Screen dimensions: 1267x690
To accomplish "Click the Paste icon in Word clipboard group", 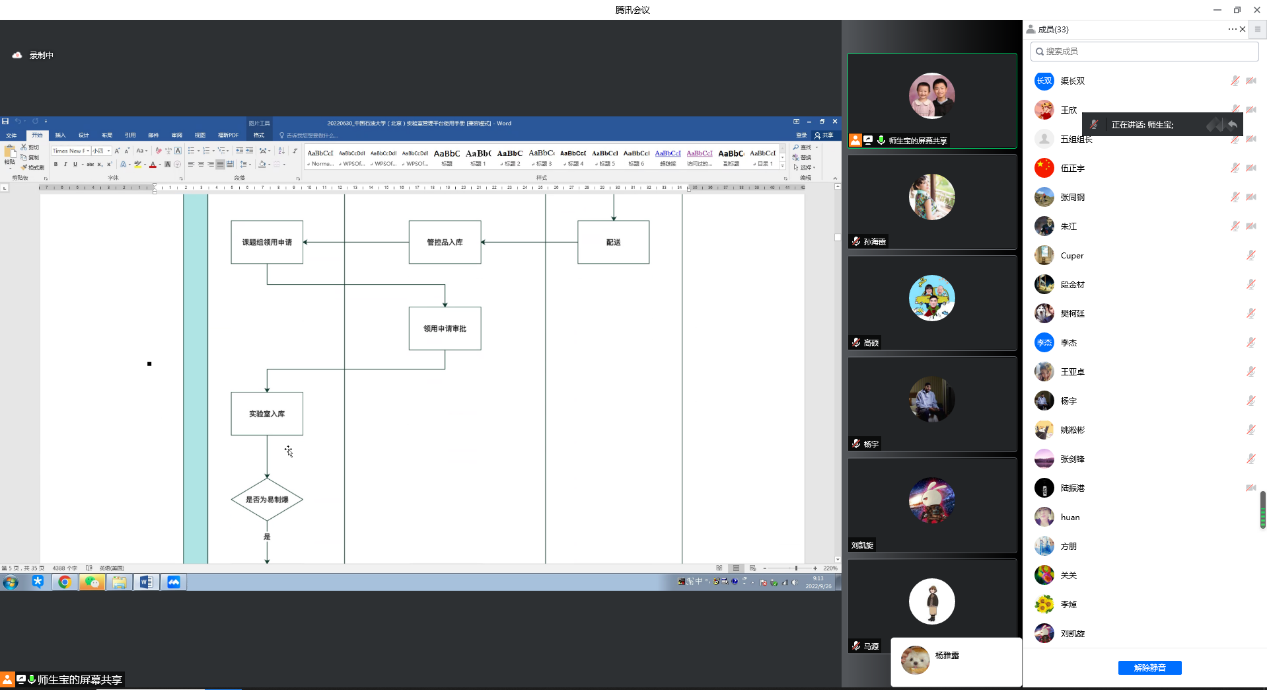I will [10, 154].
